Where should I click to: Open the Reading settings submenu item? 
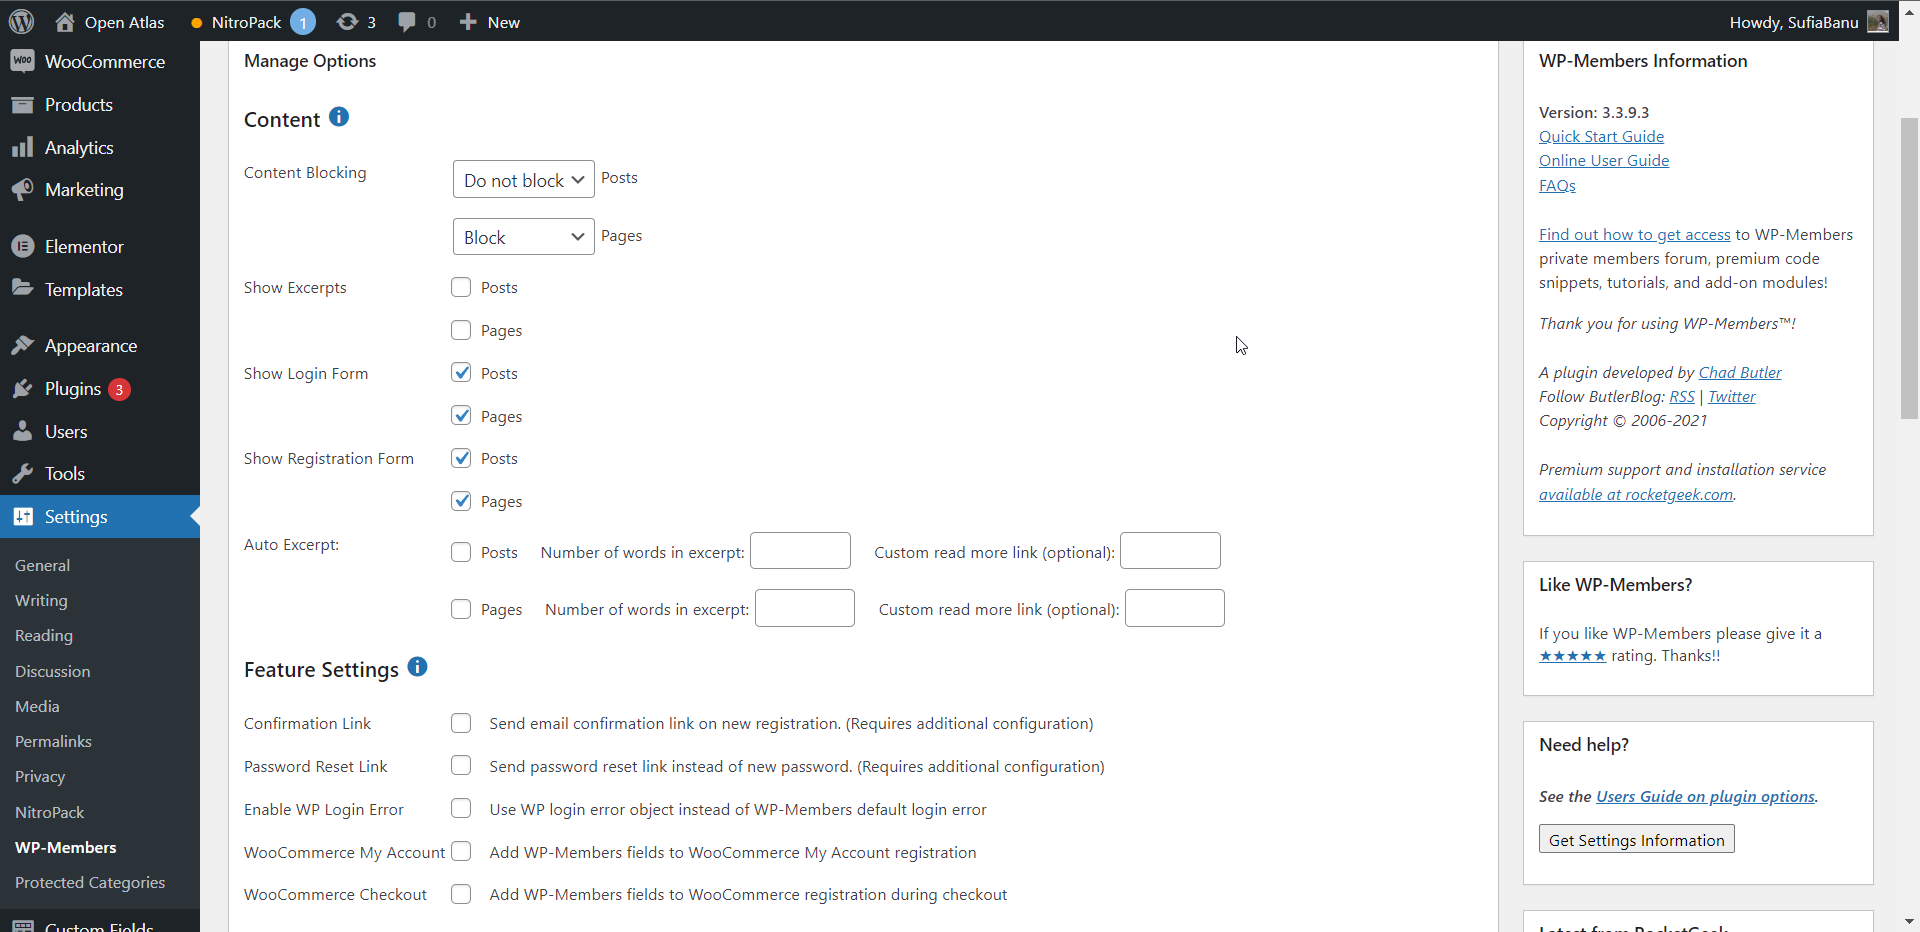click(44, 636)
